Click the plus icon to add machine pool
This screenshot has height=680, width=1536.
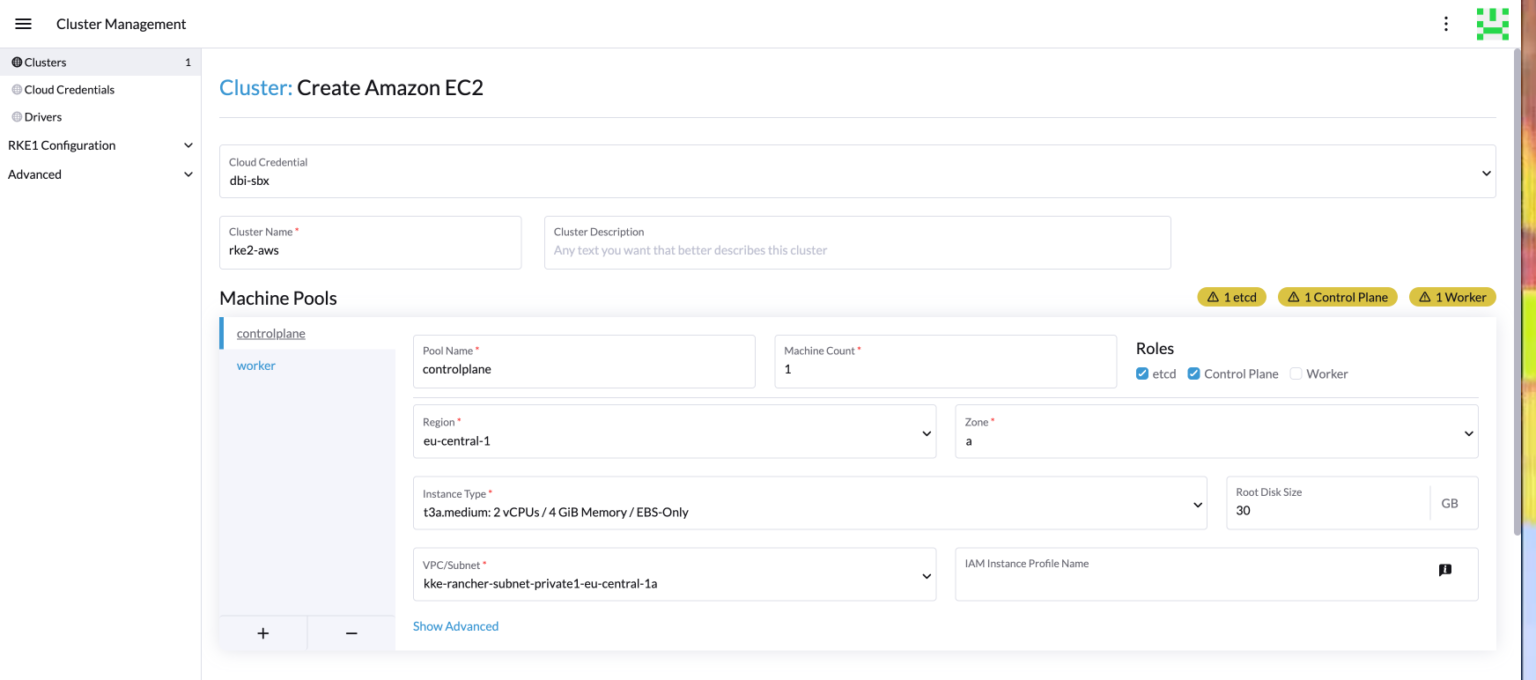263,633
